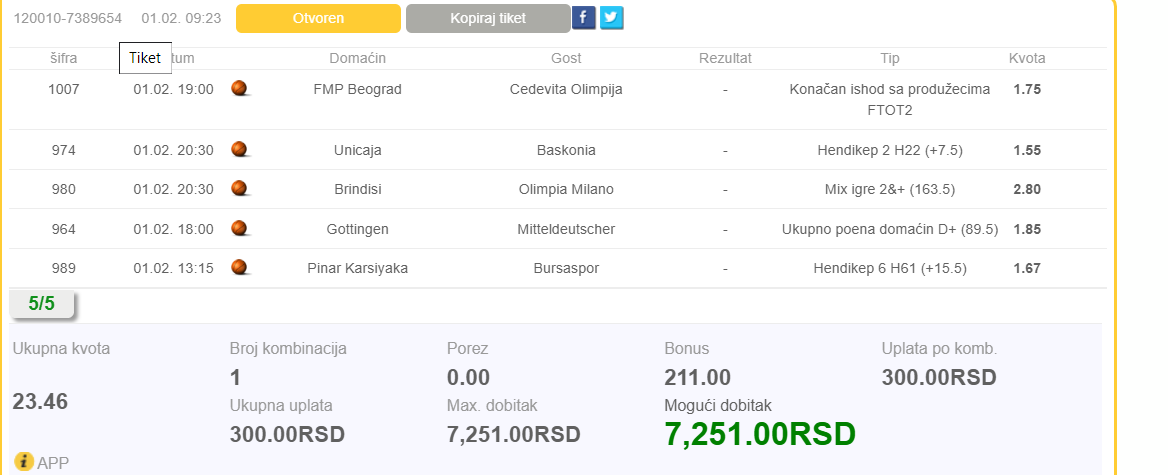Click the Kvota column header
The image size is (1168, 475).
point(1027,58)
